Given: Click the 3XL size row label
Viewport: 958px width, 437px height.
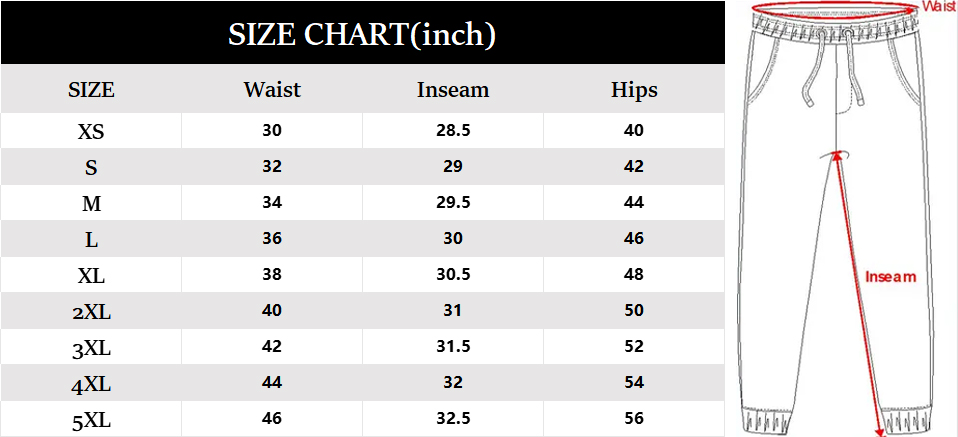Looking at the screenshot, I should 91,347.
